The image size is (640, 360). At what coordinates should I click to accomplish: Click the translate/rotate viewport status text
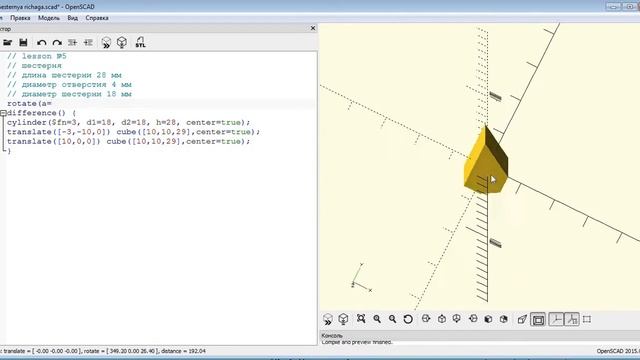(103, 351)
